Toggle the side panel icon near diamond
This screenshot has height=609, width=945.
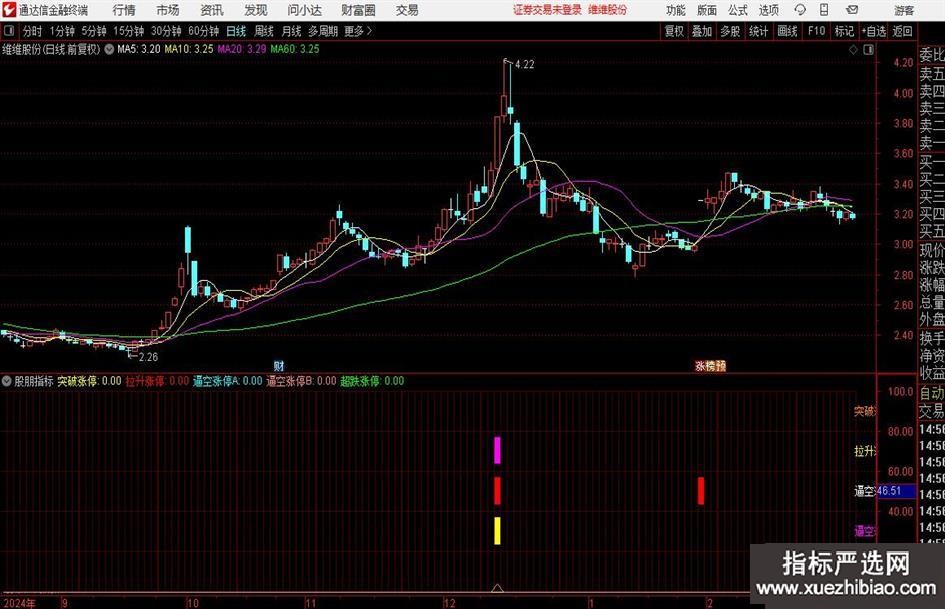(868, 50)
